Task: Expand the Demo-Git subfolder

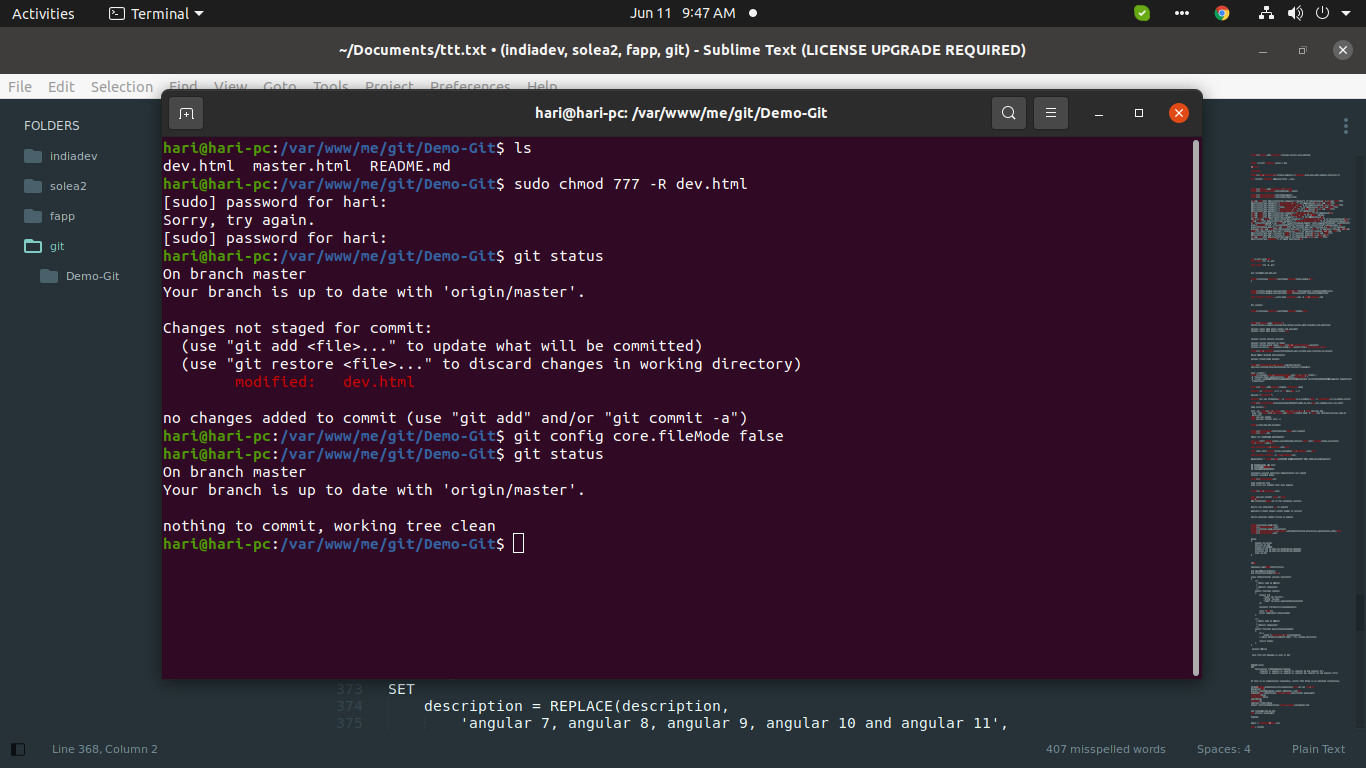Action: [x=49, y=276]
